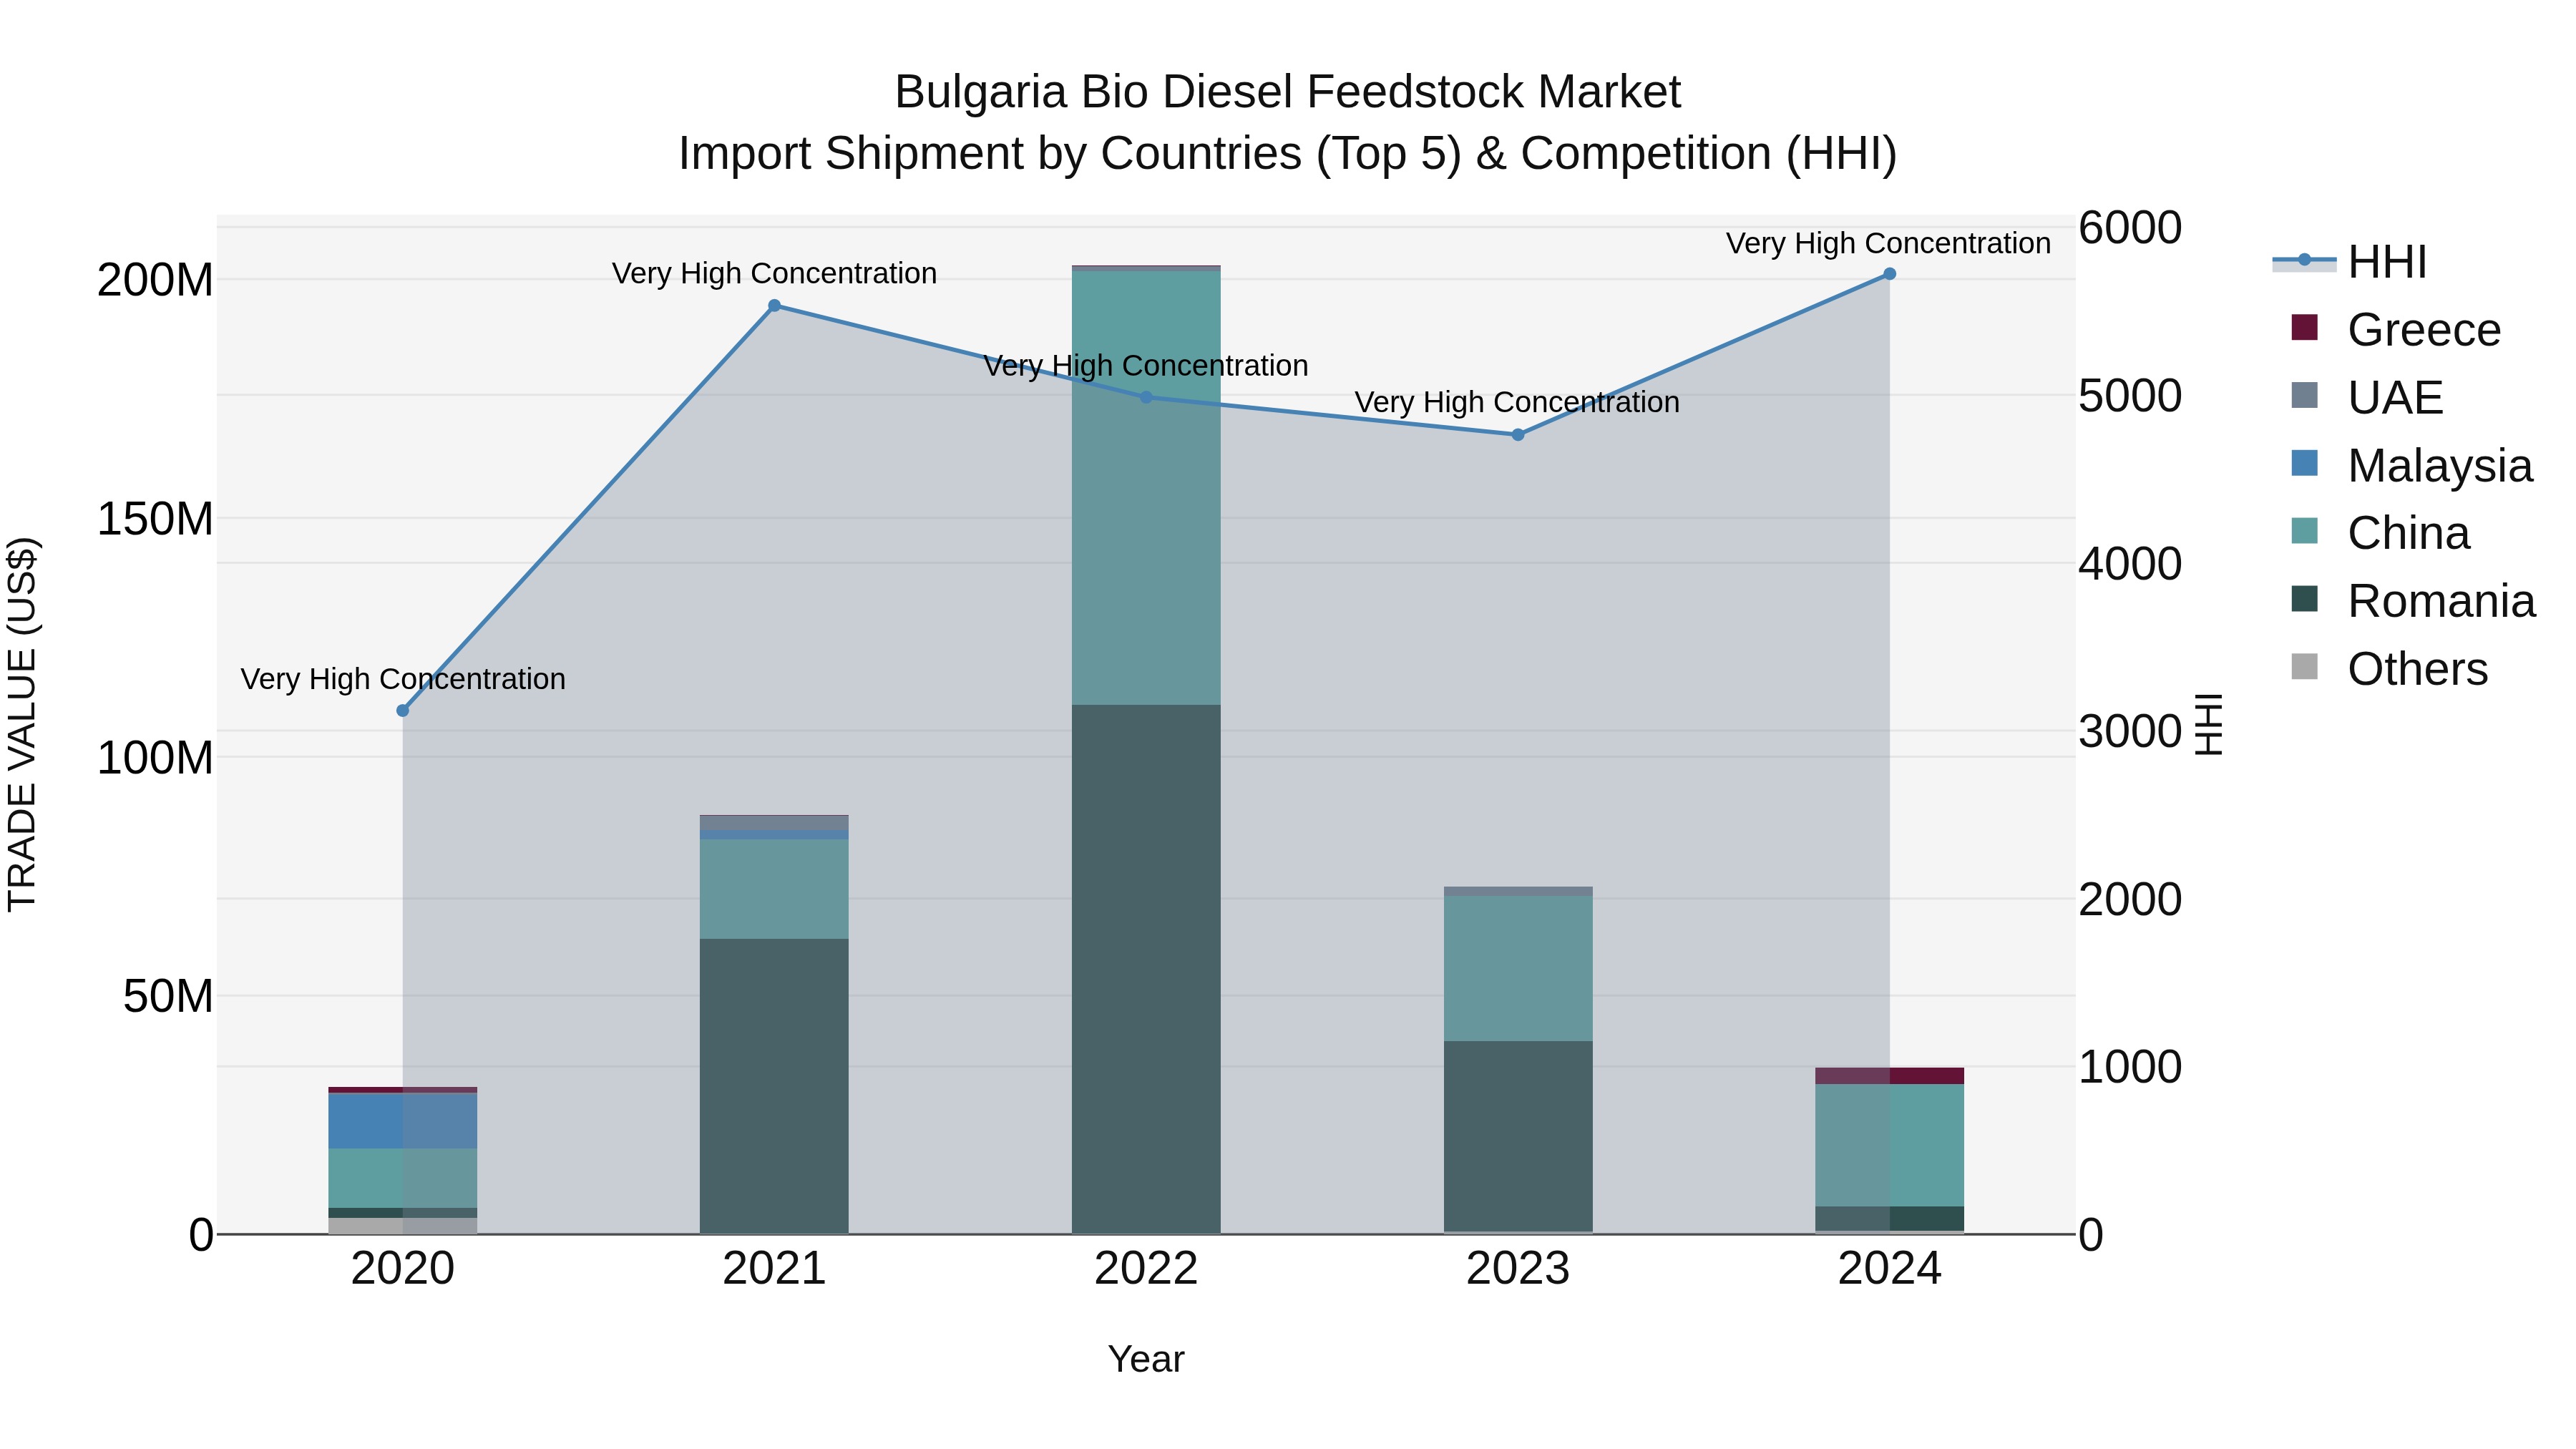The width and height of the screenshot is (2576, 1449).
Task: Toggle the Romania series legend entry
Action: pyautogui.click(x=2413, y=601)
